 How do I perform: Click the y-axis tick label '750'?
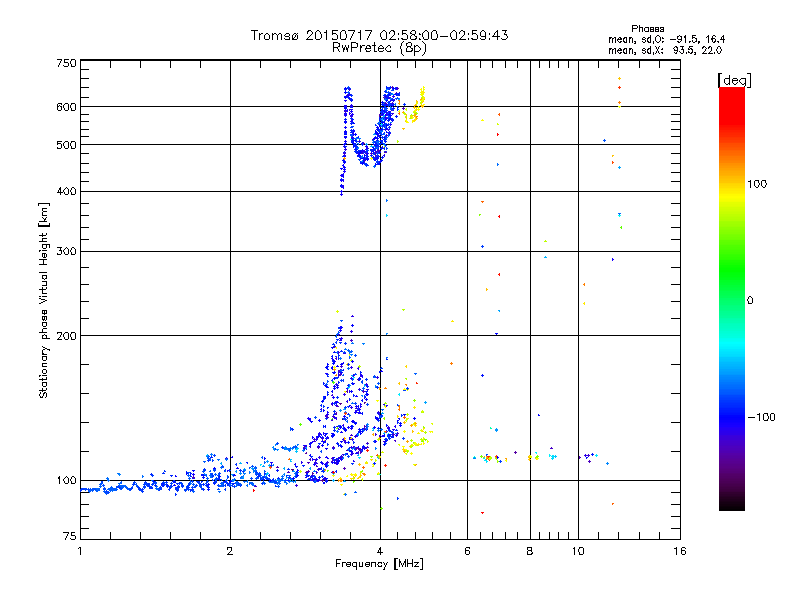(x=66, y=63)
